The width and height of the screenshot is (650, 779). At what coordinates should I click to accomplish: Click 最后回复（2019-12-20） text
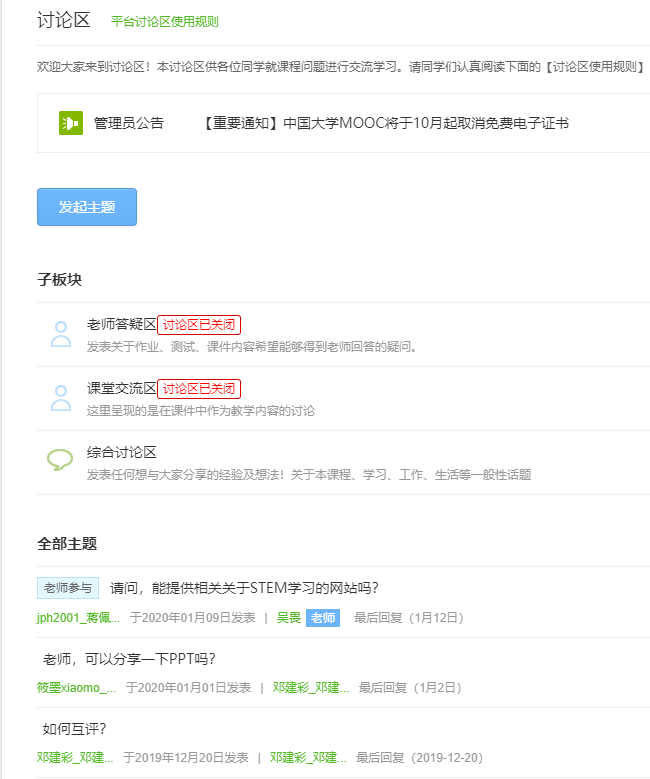click(x=419, y=758)
